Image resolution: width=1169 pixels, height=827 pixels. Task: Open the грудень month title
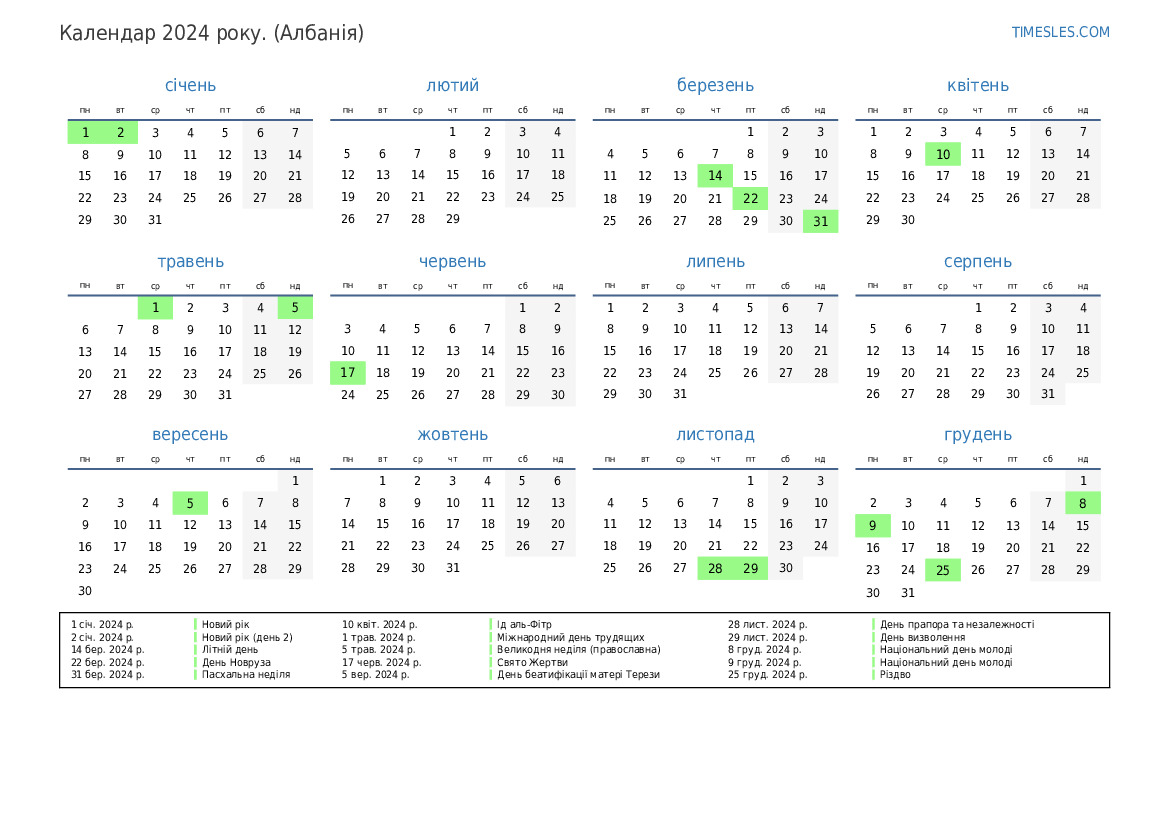(977, 435)
